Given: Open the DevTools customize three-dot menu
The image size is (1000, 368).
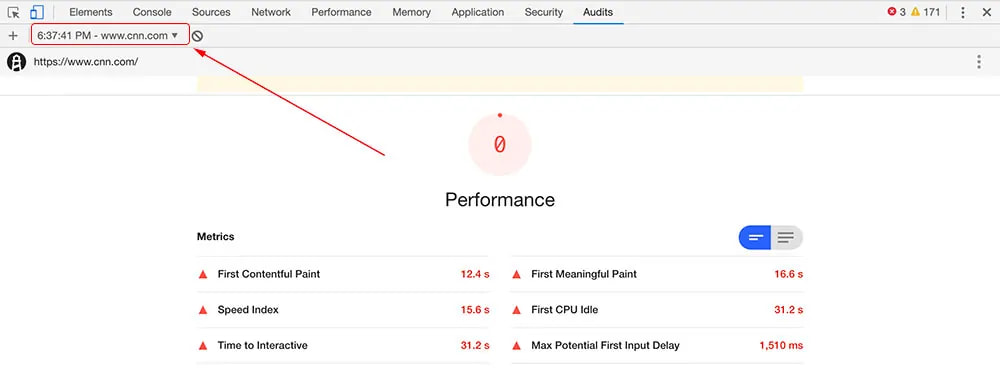Looking at the screenshot, I should [963, 12].
